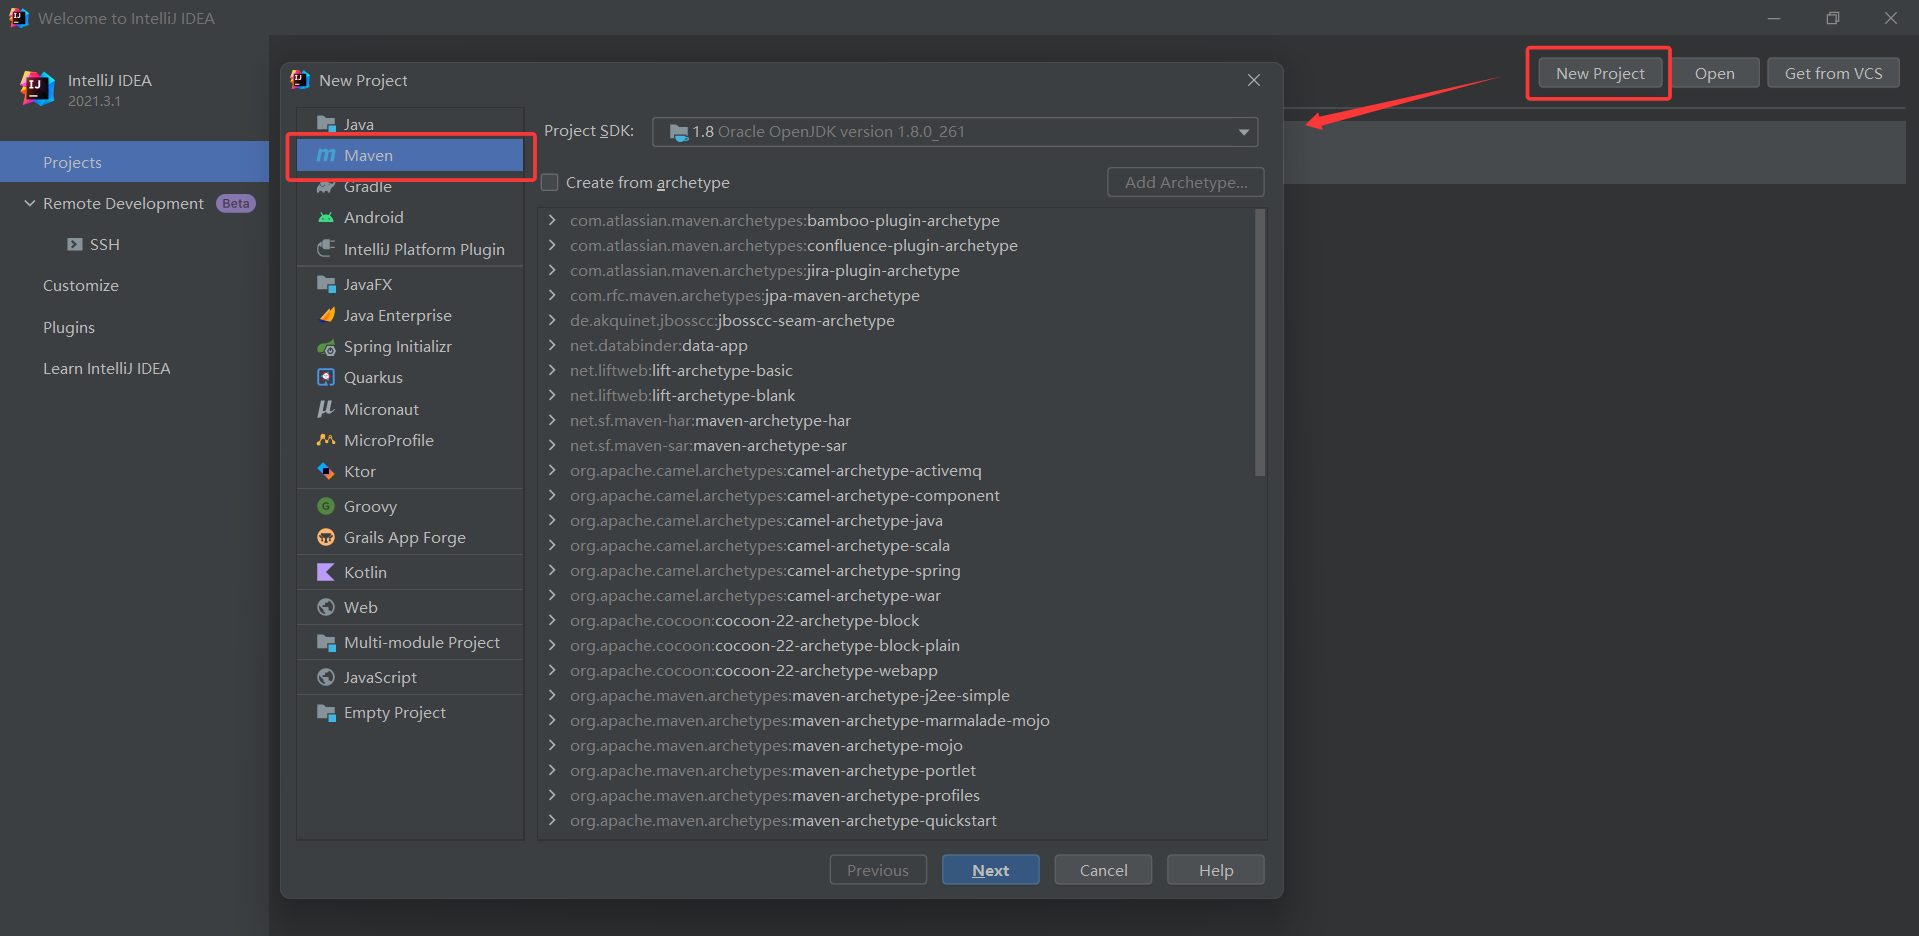Expand confluence-plugin-archetype entry
This screenshot has width=1919, height=936.
point(552,245)
